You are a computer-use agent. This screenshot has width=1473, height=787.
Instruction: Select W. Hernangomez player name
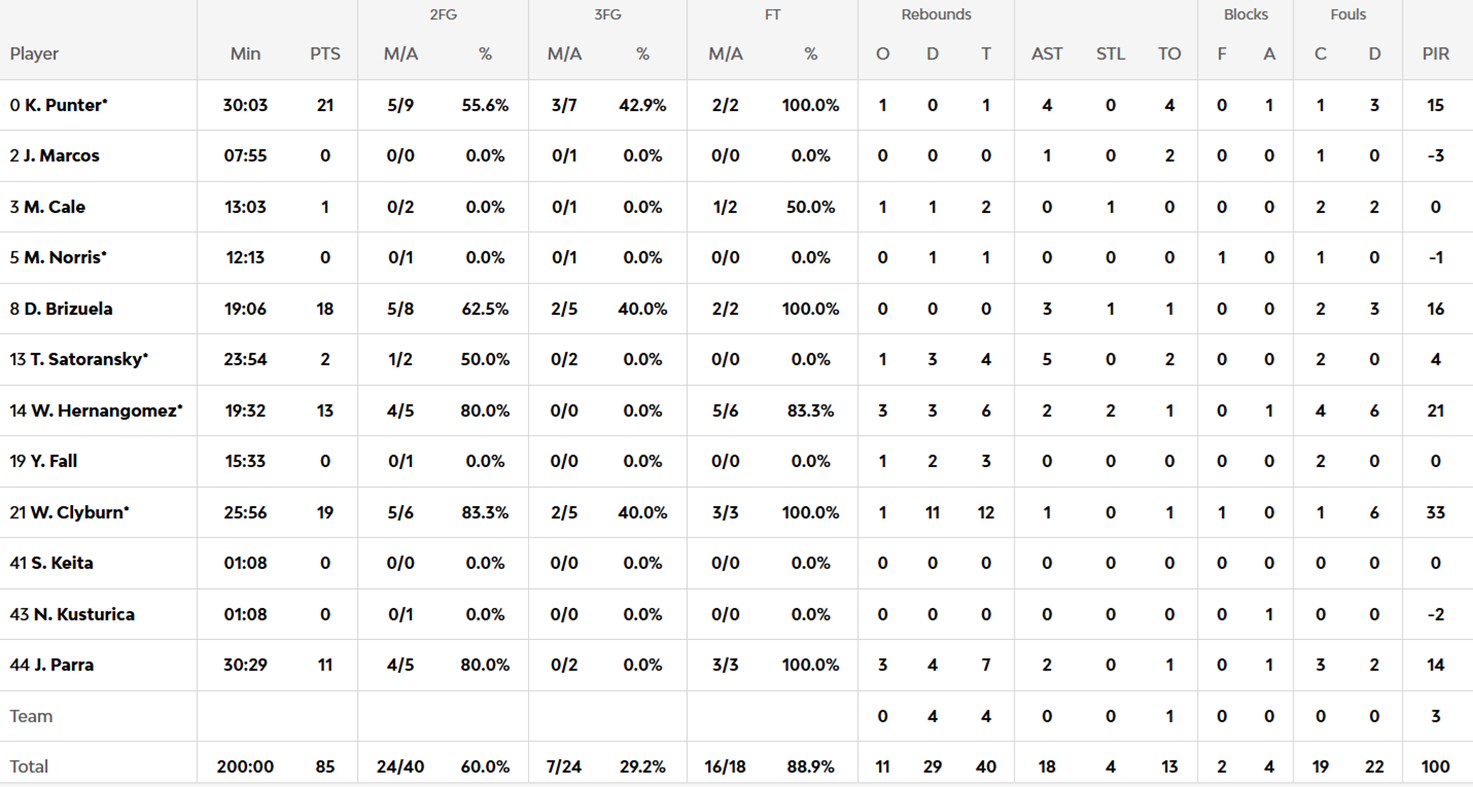pos(103,411)
